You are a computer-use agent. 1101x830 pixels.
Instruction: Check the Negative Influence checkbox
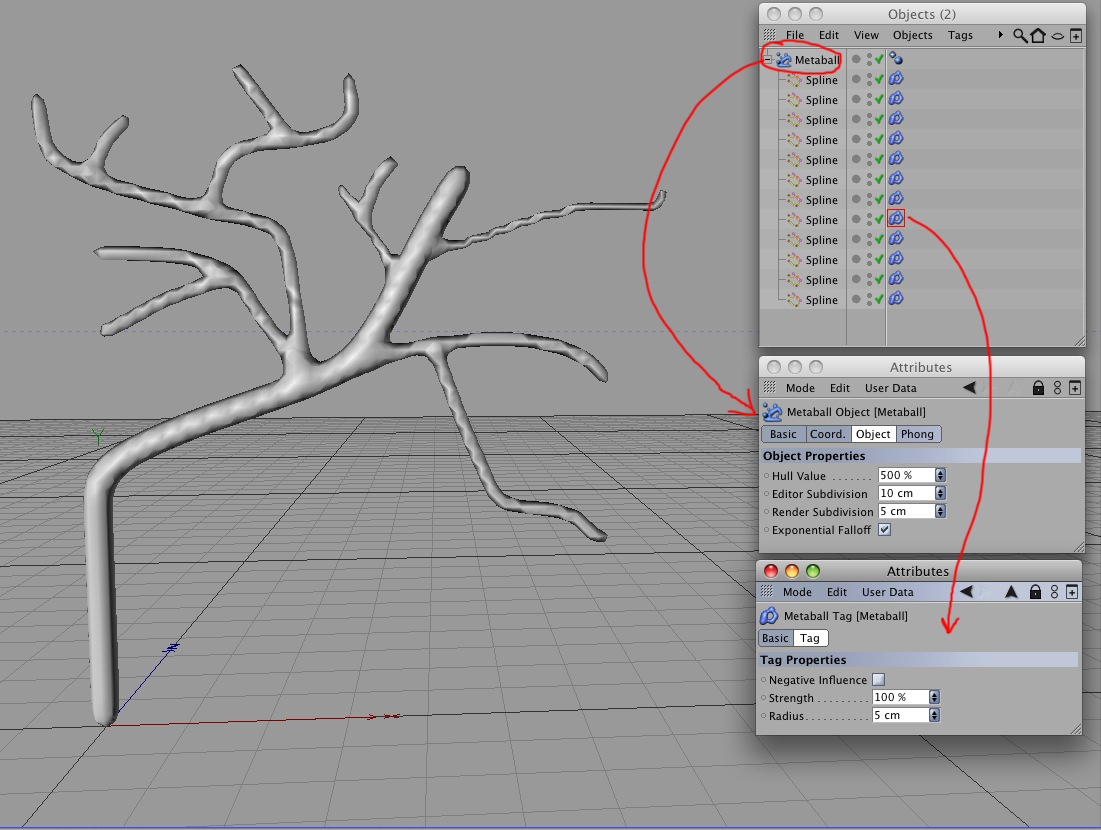coord(878,680)
